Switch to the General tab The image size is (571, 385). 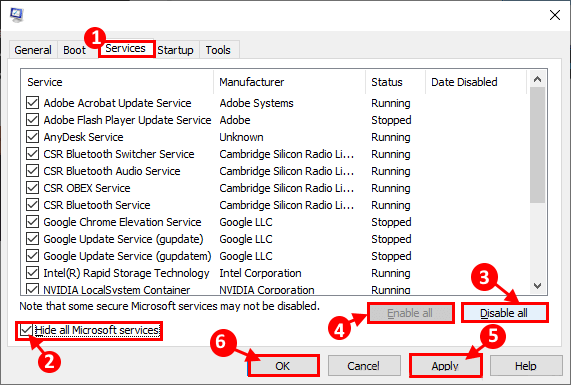(x=33, y=50)
